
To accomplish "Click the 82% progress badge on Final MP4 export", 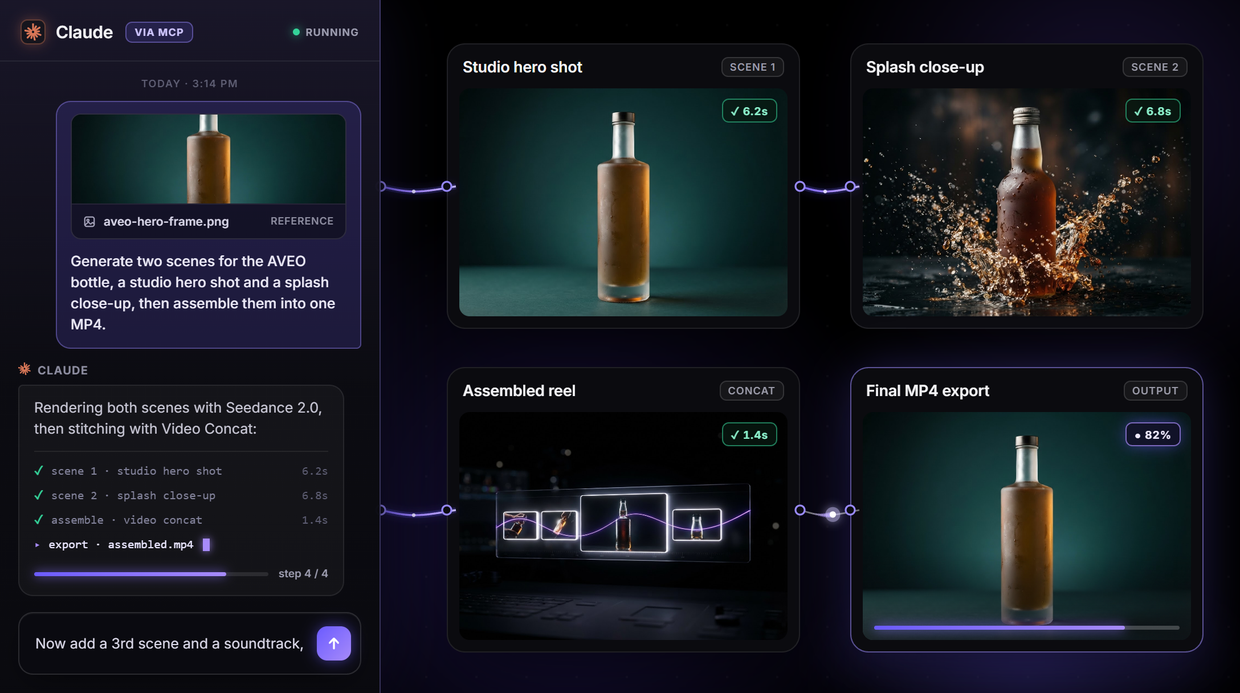I will (x=1153, y=435).
